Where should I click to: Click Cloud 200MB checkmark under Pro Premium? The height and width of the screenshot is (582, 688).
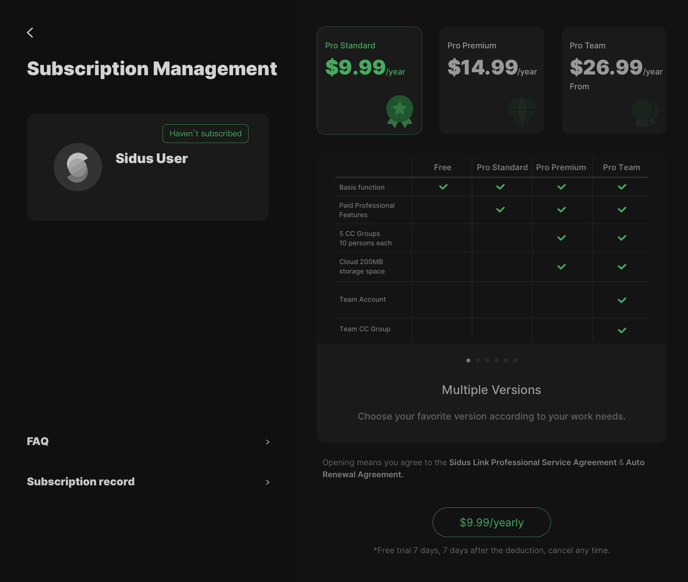561,266
